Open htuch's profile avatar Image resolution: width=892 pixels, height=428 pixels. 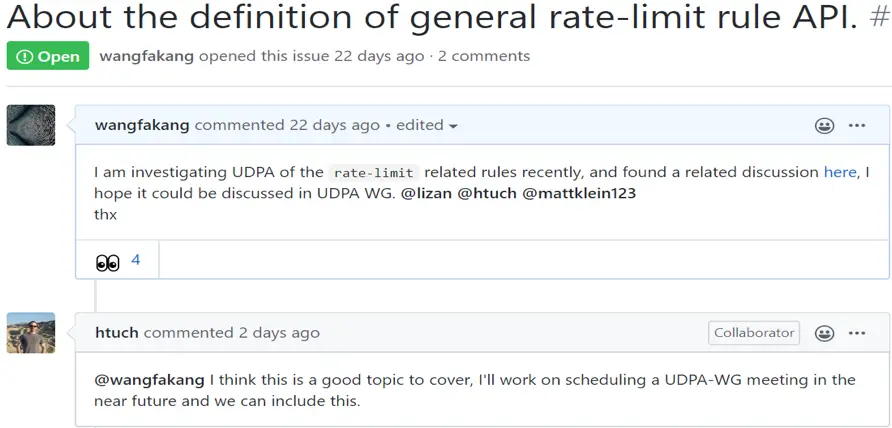(31, 332)
